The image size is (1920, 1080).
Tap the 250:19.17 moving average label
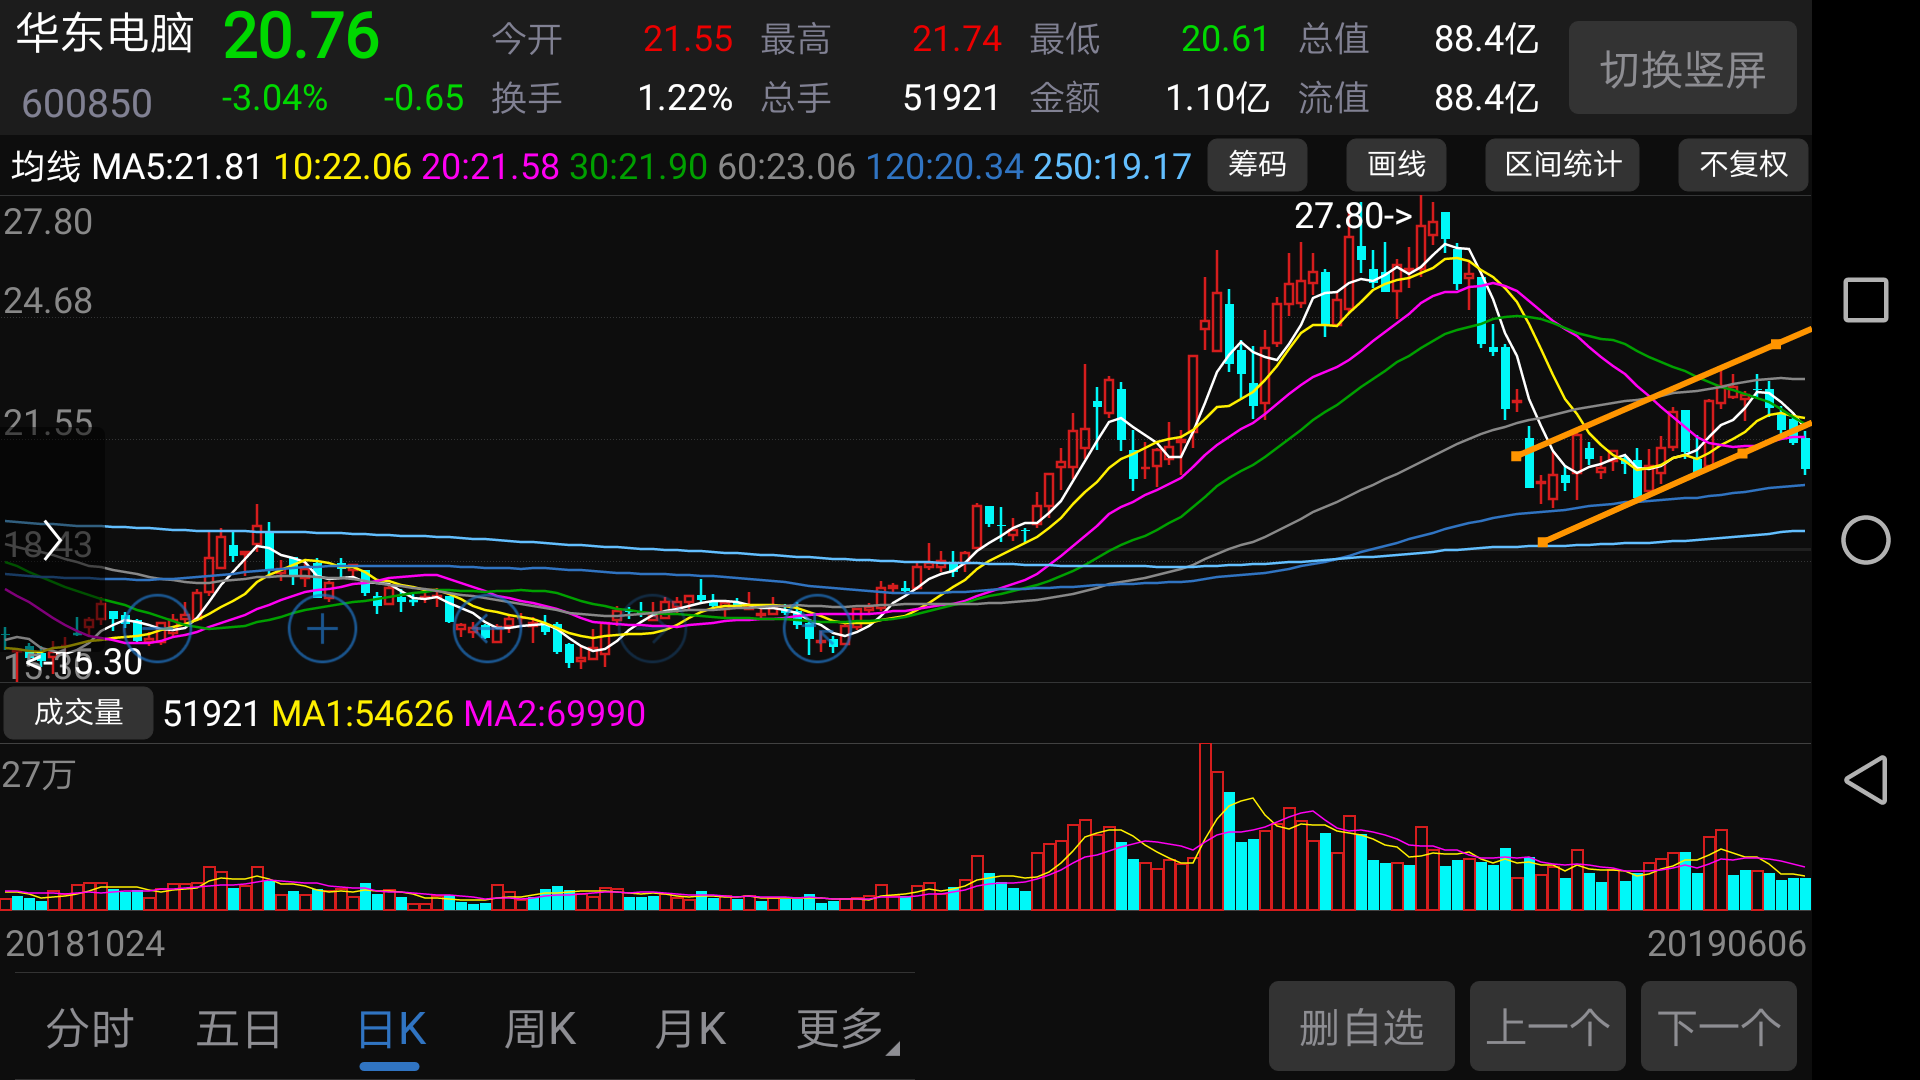pyautogui.click(x=1112, y=167)
